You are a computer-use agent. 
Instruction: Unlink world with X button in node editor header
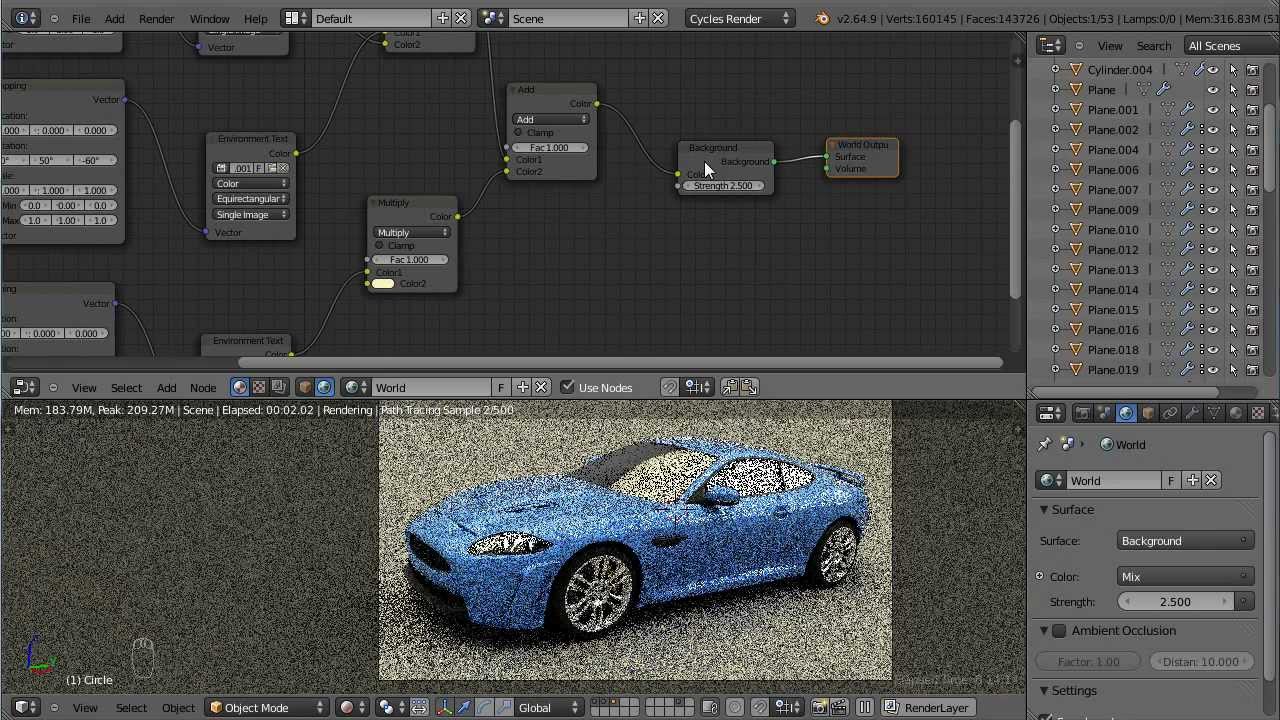pos(541,387)
